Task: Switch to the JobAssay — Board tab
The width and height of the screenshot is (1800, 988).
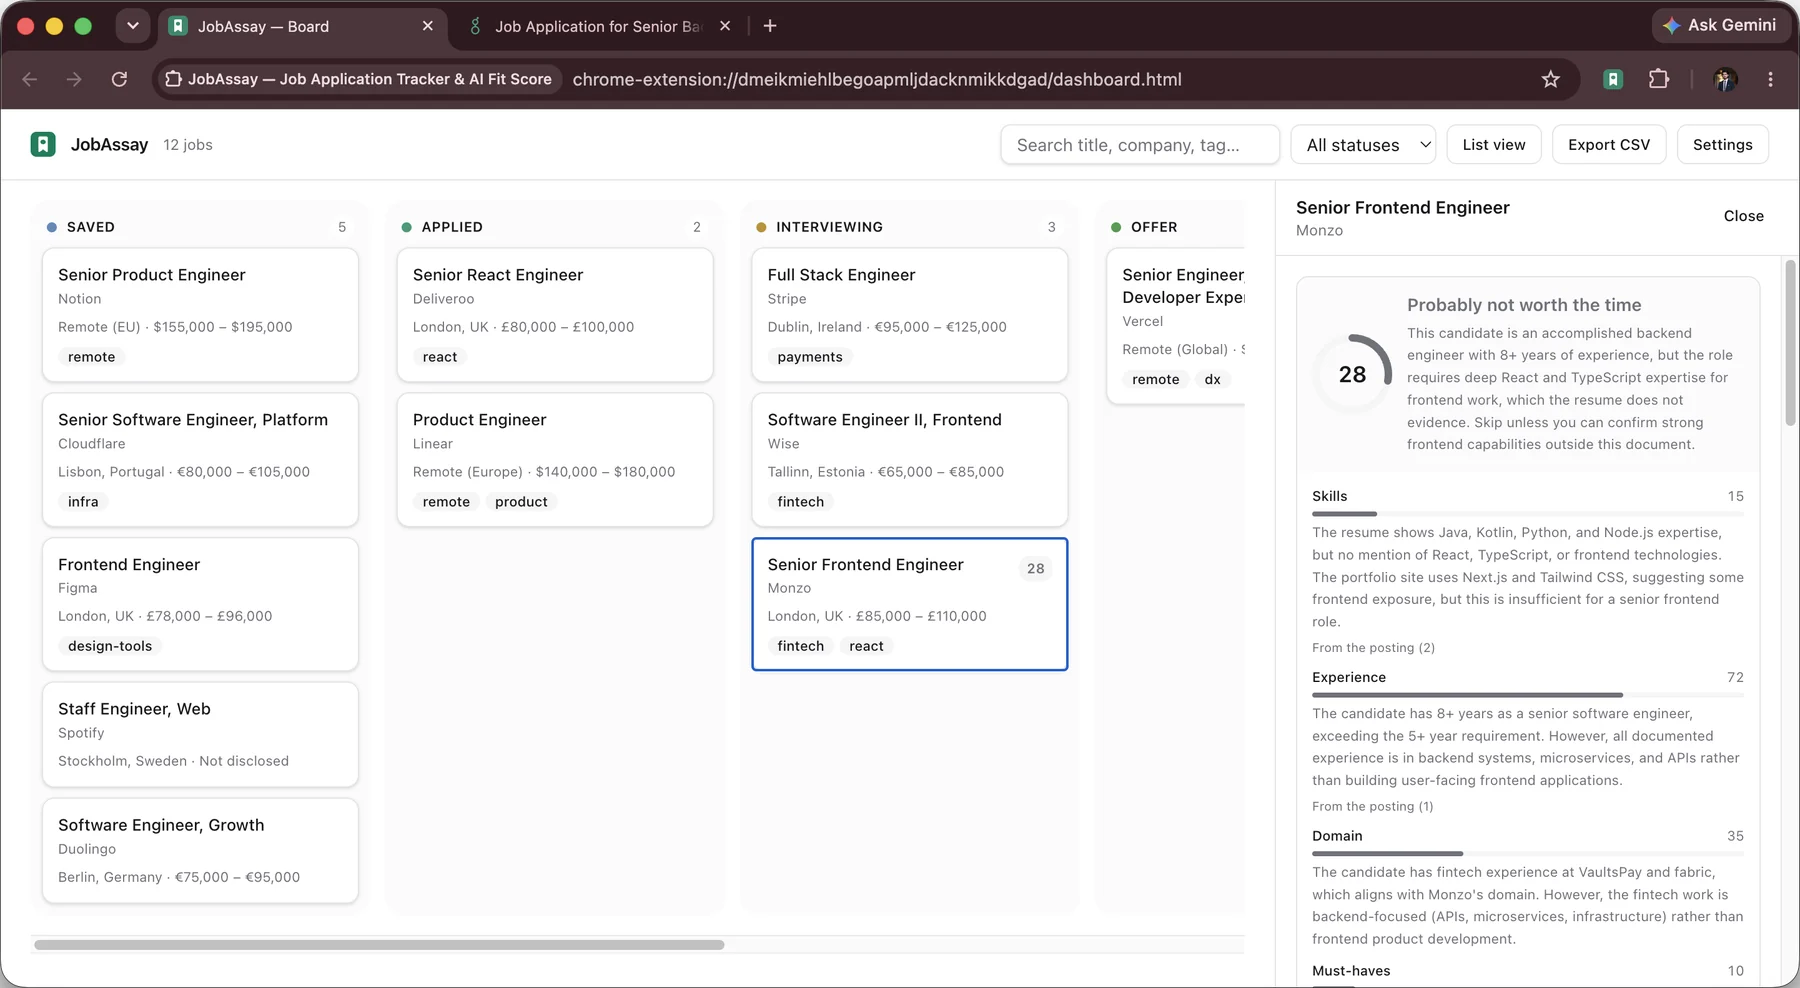Action: tap(301, 26)
